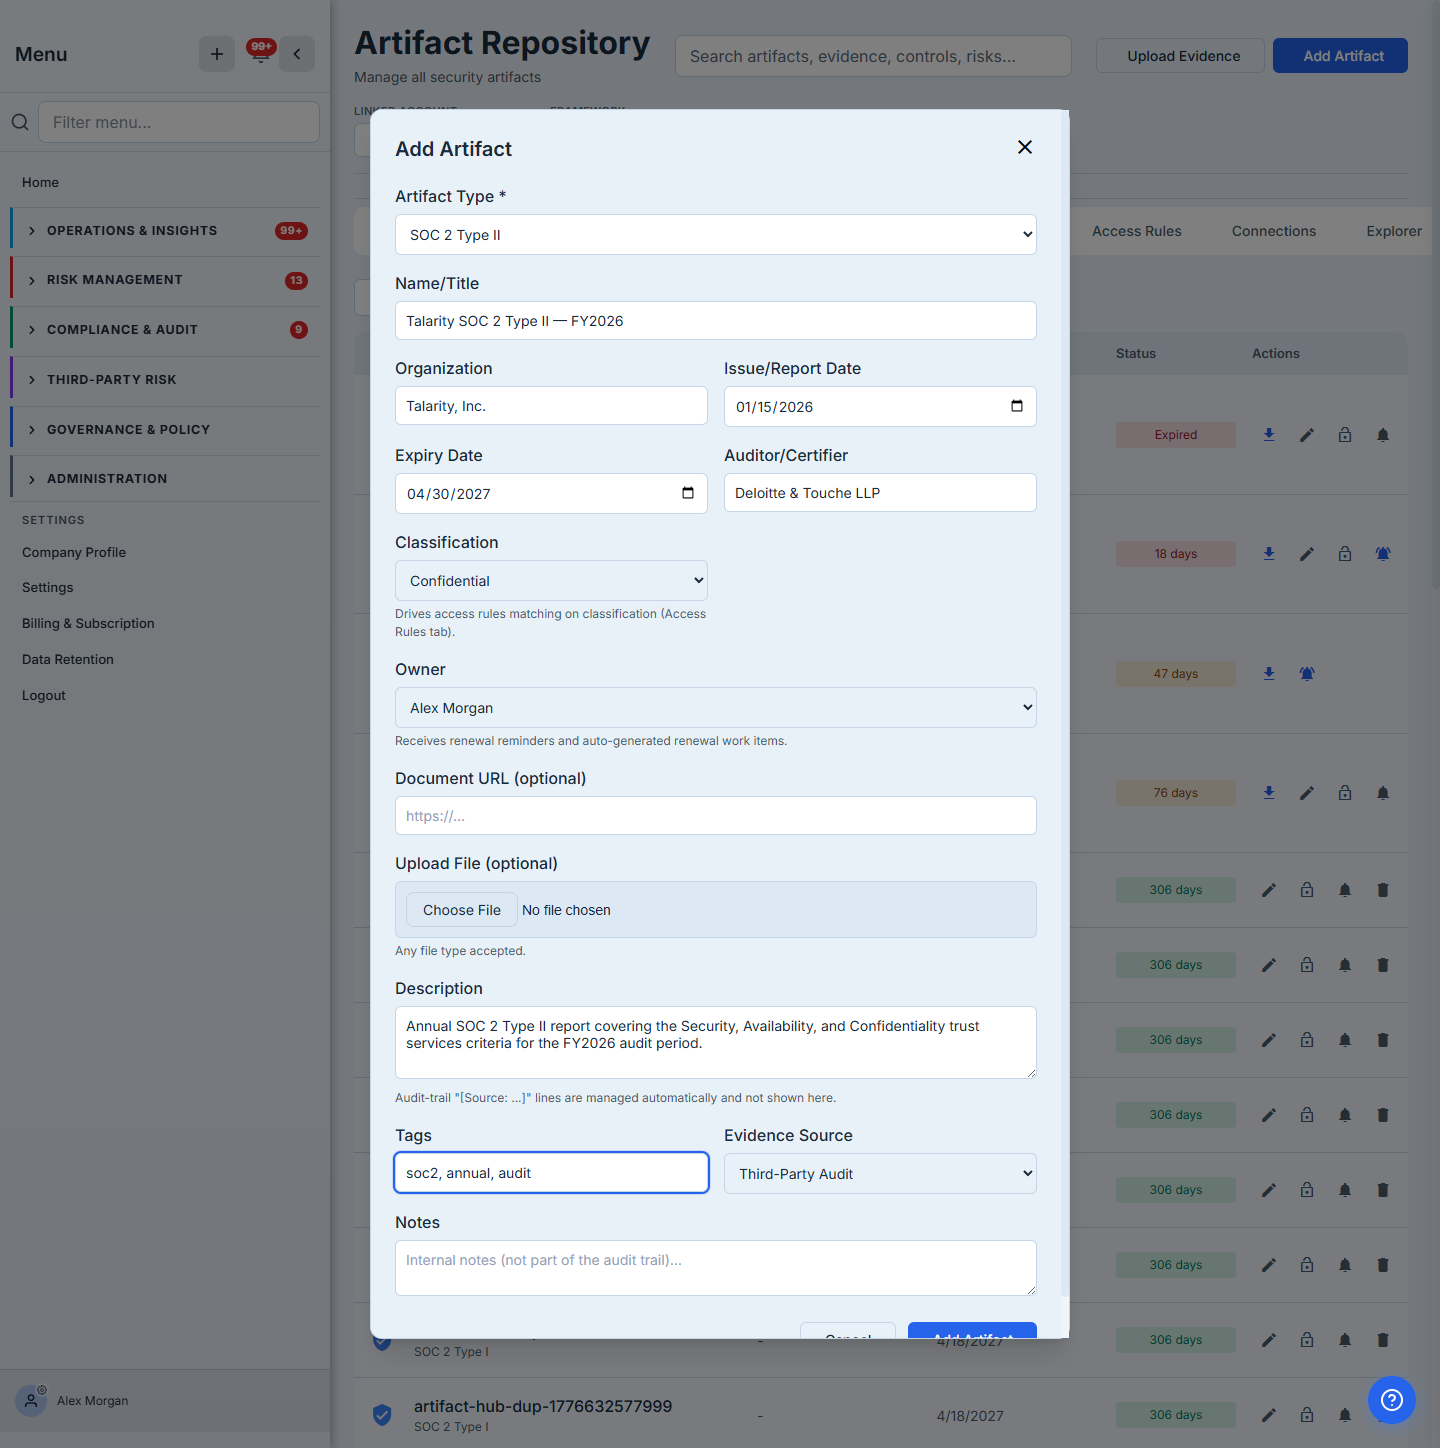
Task: Click the active alarm bell in 18 days row
Action: point(1383,554)
